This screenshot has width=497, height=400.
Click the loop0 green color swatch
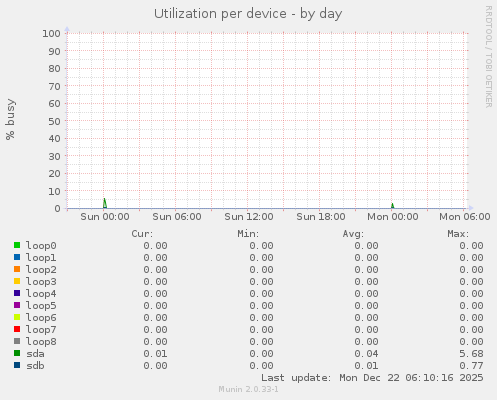tap(17, 245)
